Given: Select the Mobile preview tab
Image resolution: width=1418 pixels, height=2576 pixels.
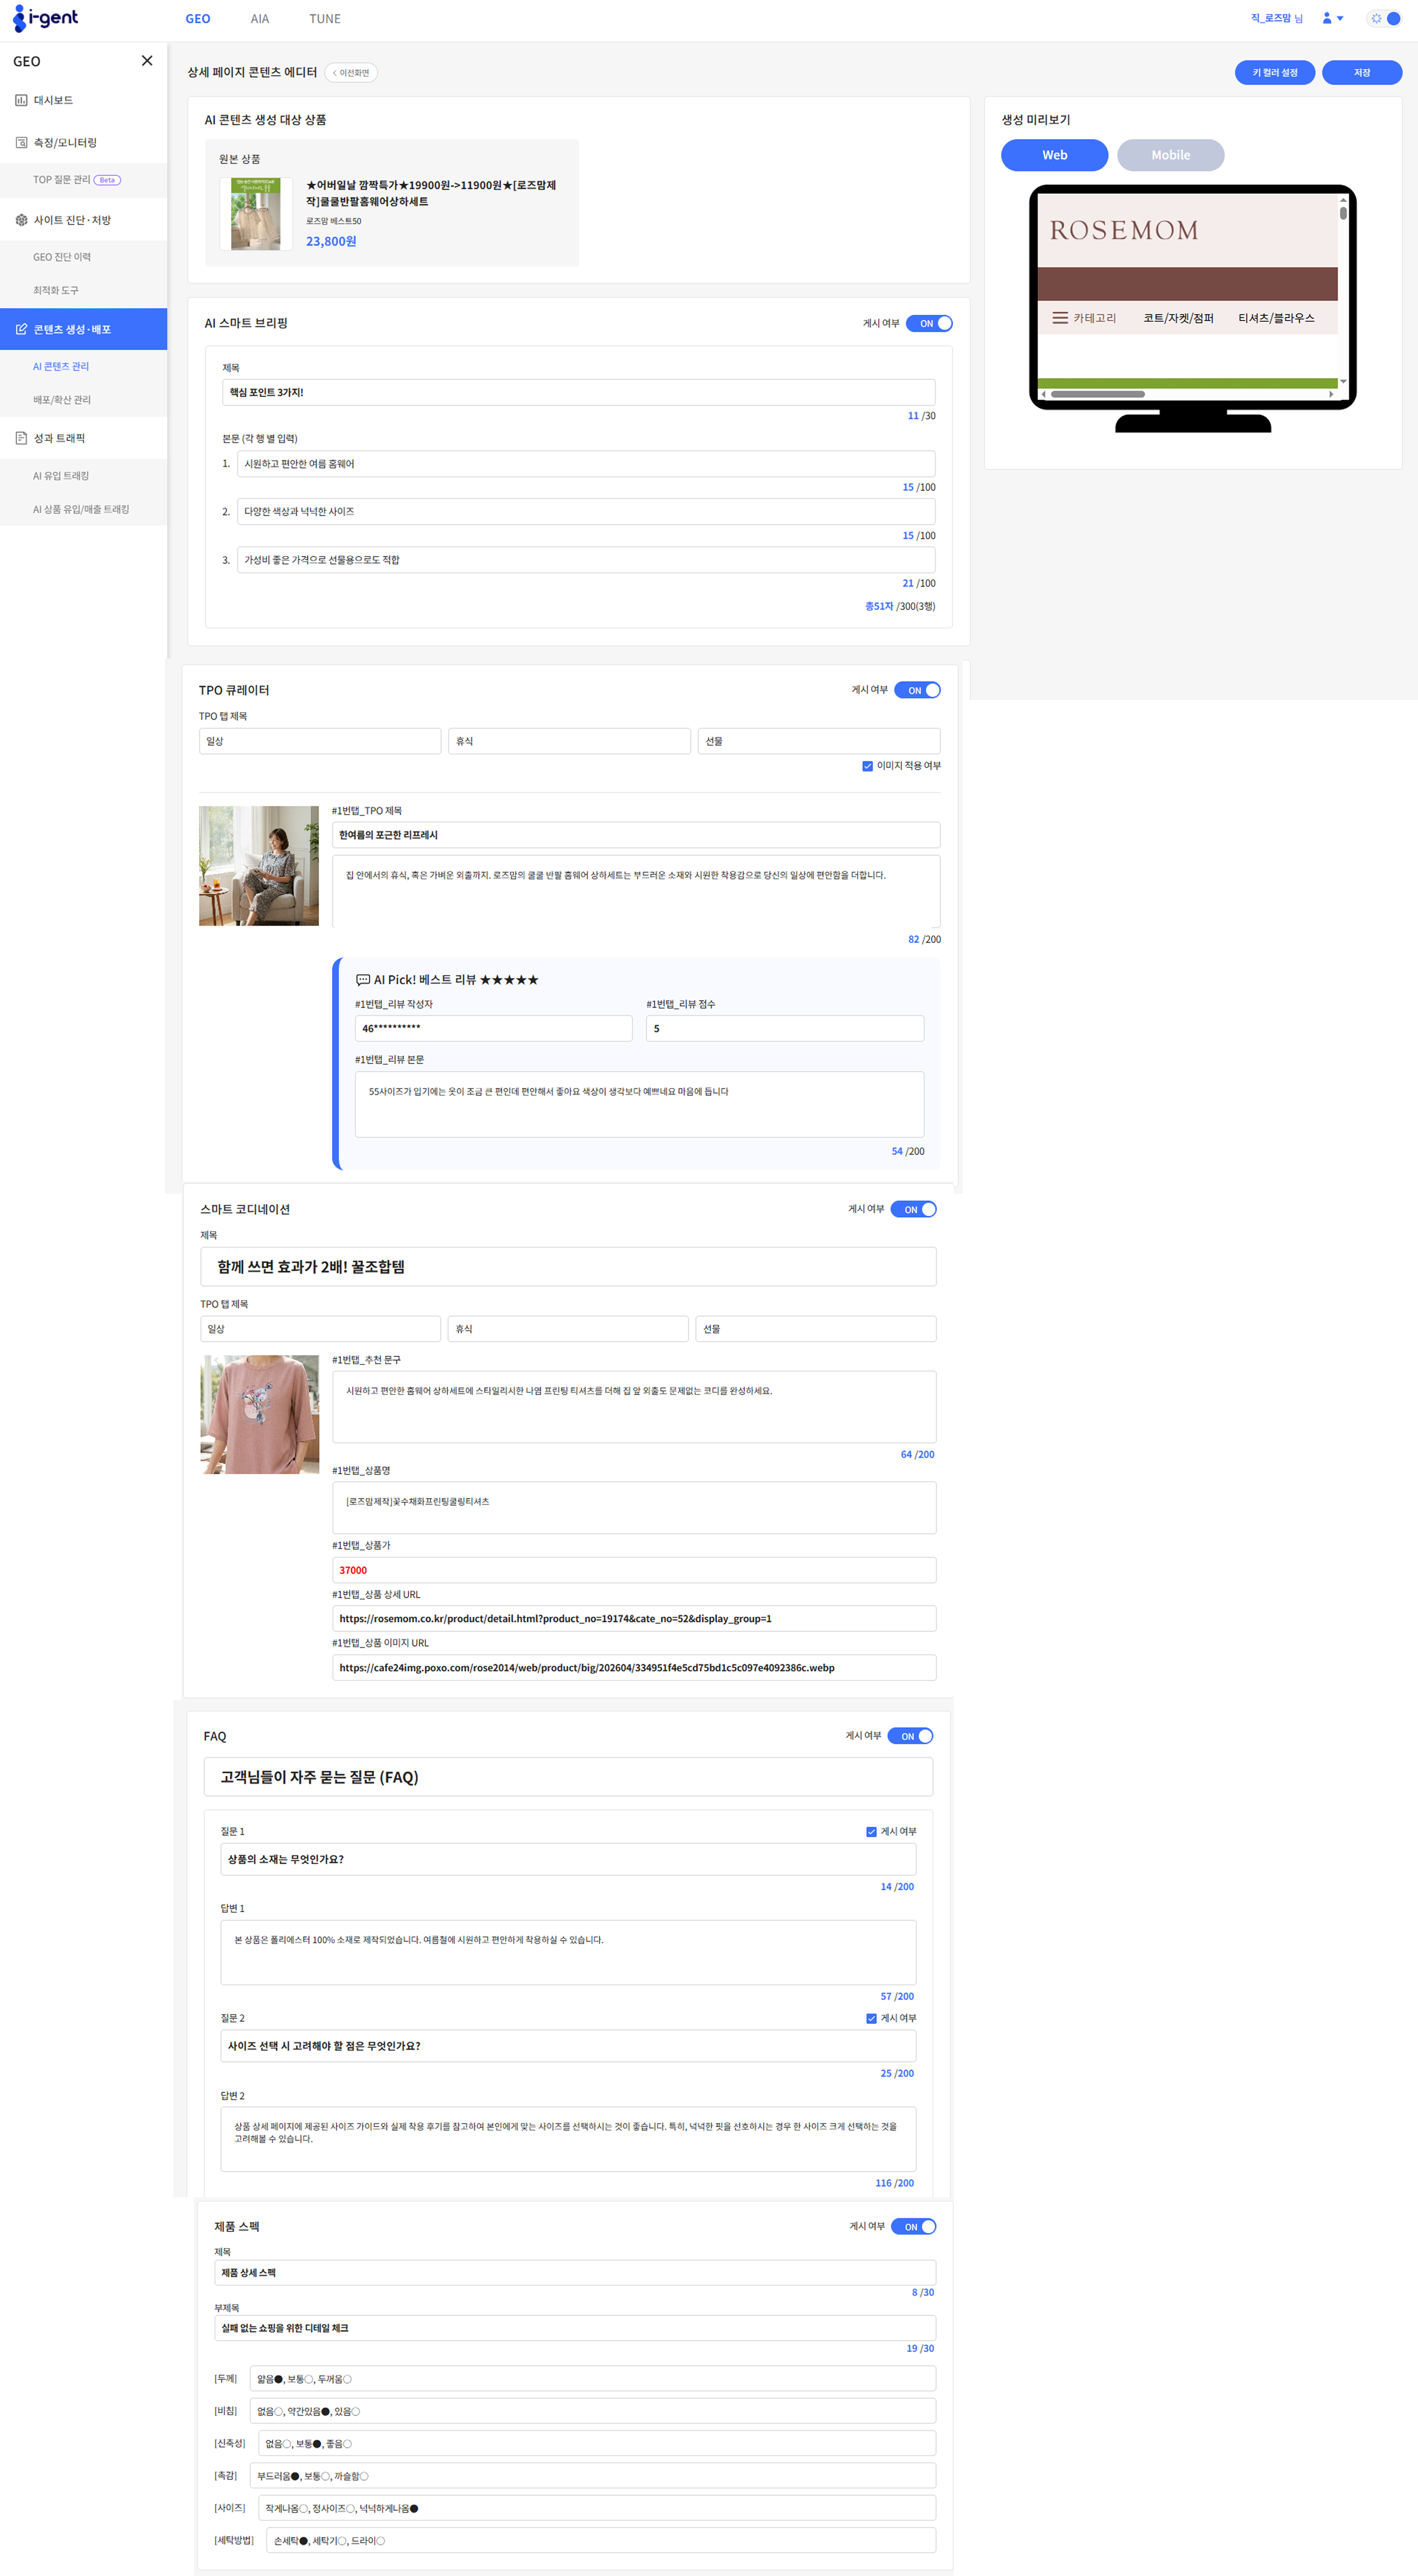Looking at the screenshot, I should 1170,155.
